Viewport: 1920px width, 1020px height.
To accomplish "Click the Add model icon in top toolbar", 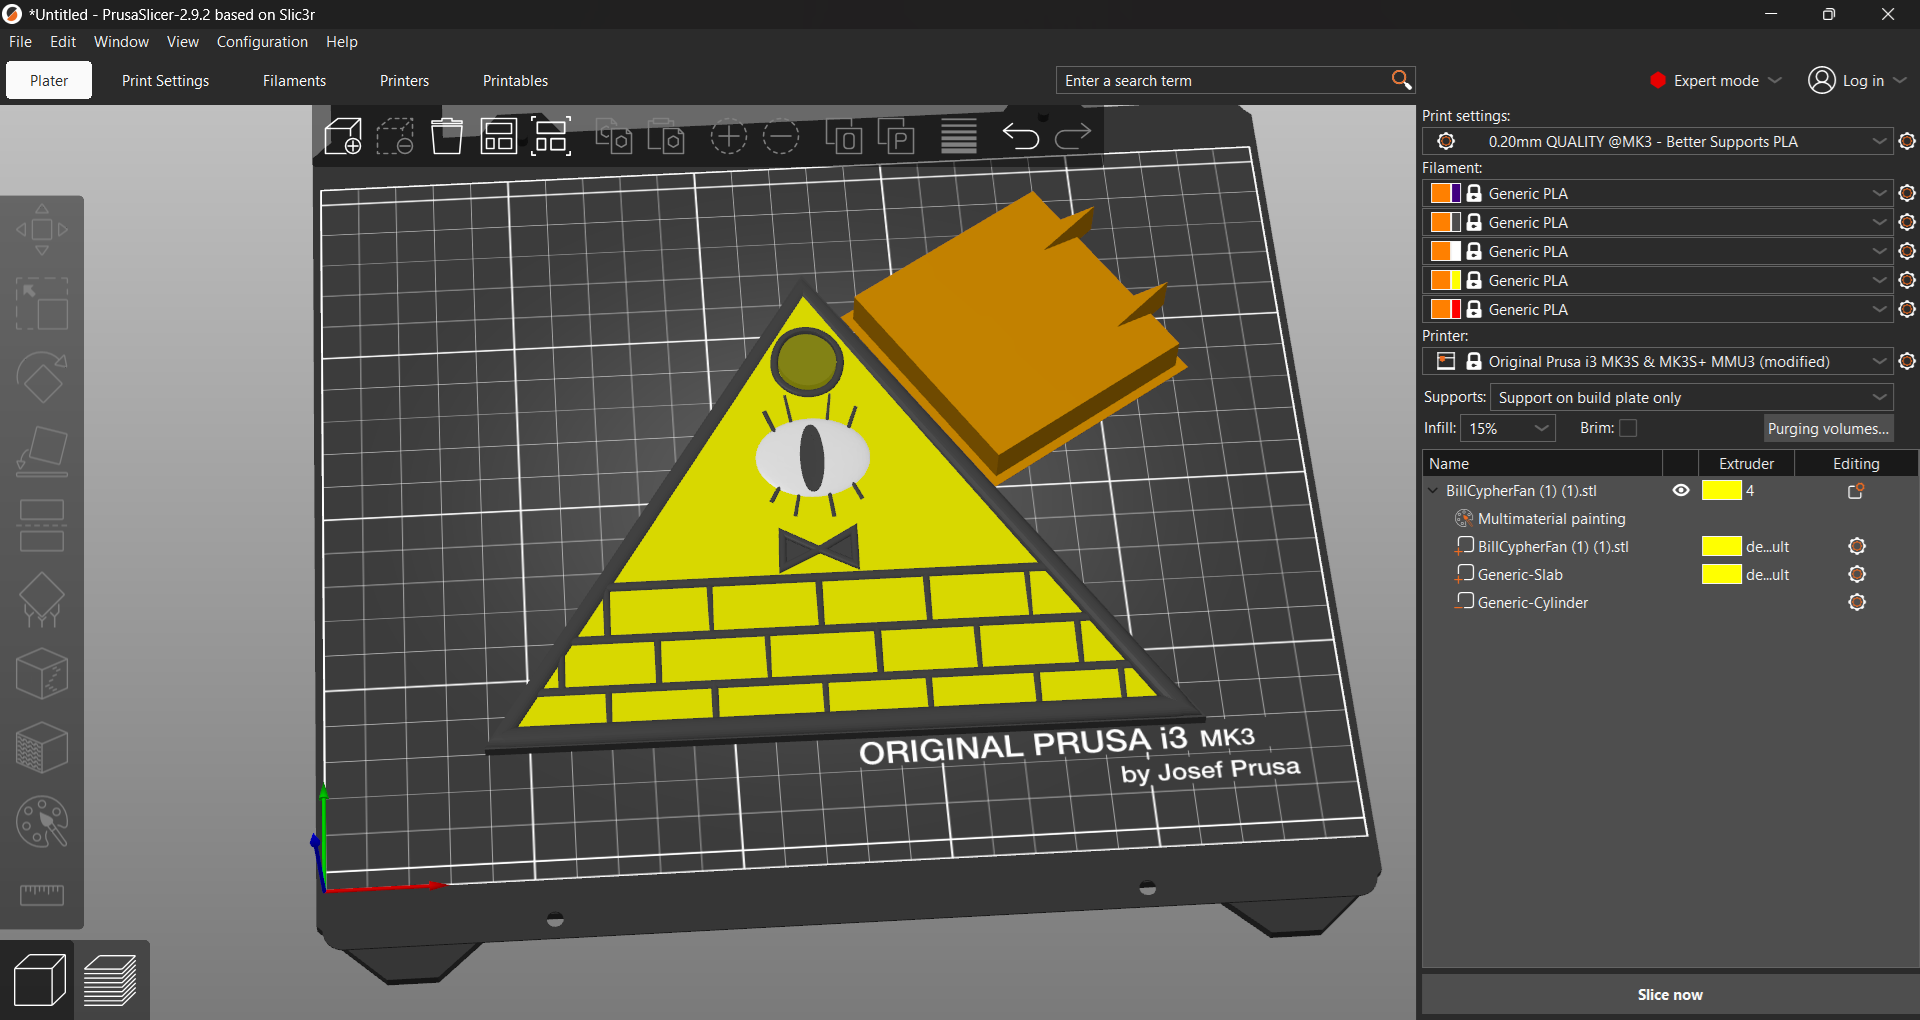I will 343,136.
